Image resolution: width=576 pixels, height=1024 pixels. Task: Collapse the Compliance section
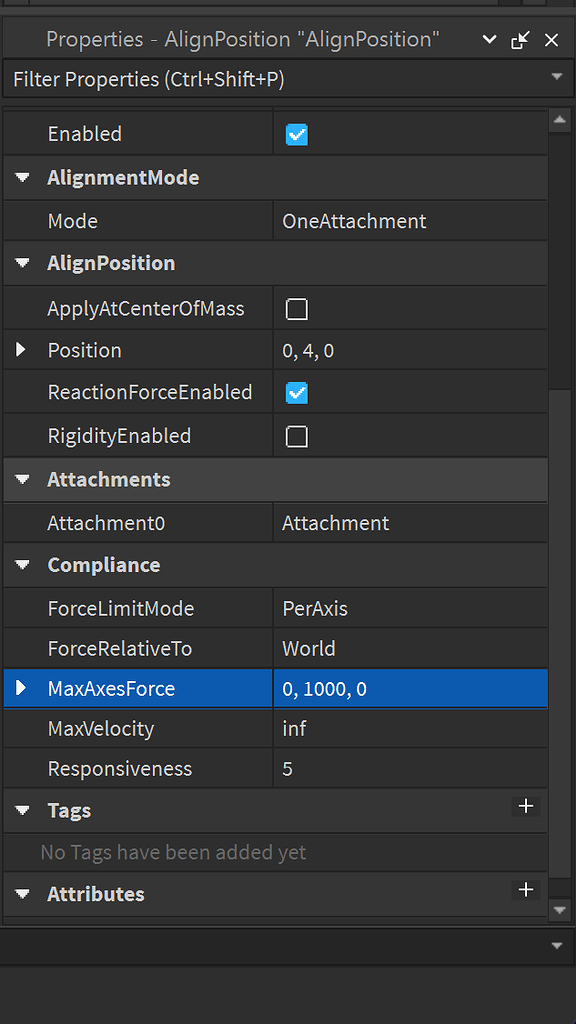tap(23, 565)
